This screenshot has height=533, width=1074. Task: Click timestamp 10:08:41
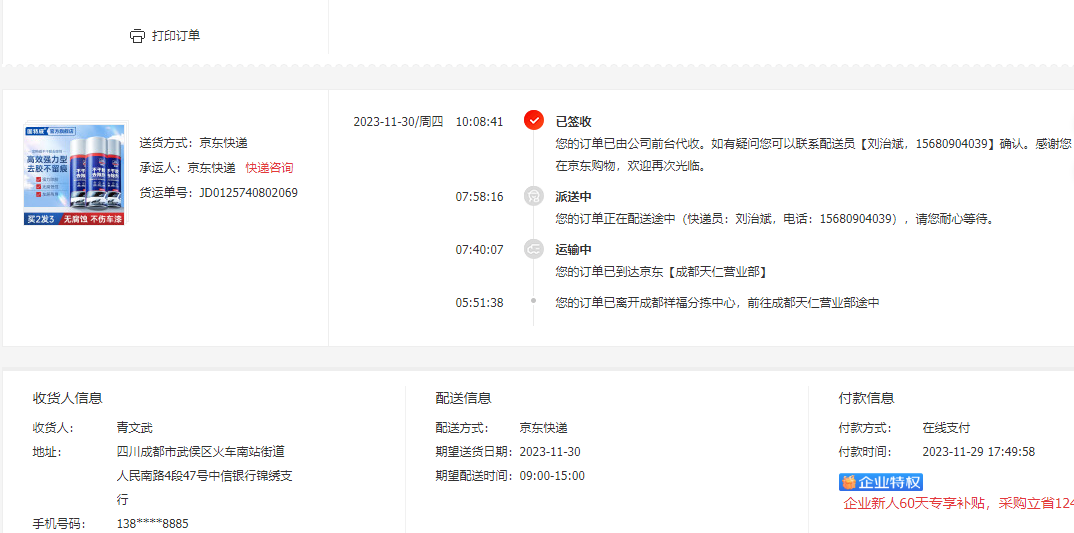[479, 122]
